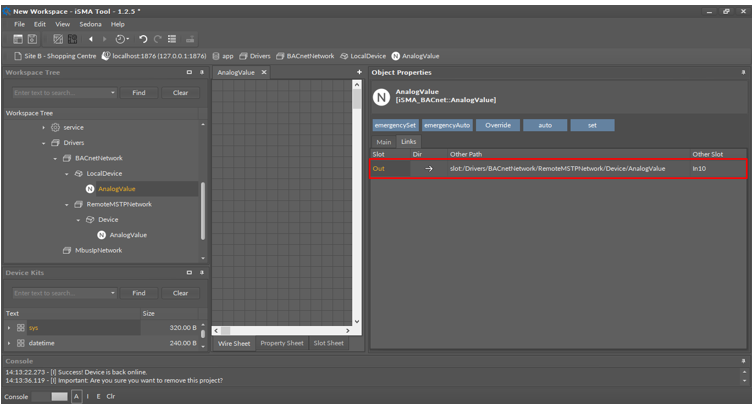This screenshot has height=409, width=752.
Task: Click the Out link row in Links table
Action: (x=558, y=169)
